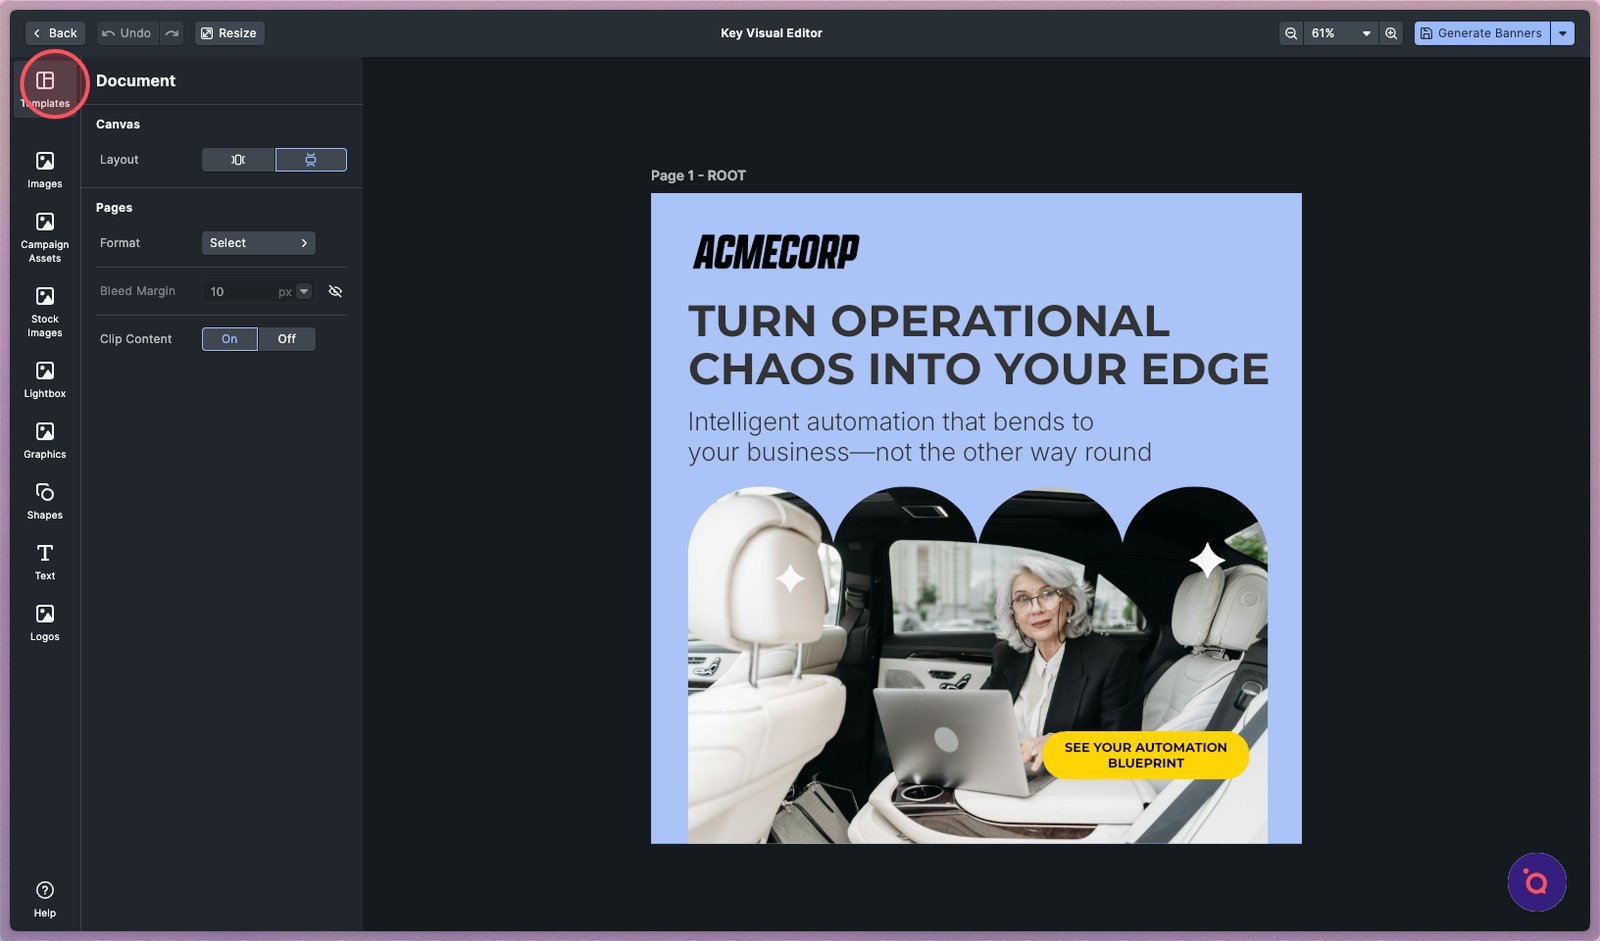Click the Bleed Margin value field
Screen dimensions: 1600x941
coord(238,291)
